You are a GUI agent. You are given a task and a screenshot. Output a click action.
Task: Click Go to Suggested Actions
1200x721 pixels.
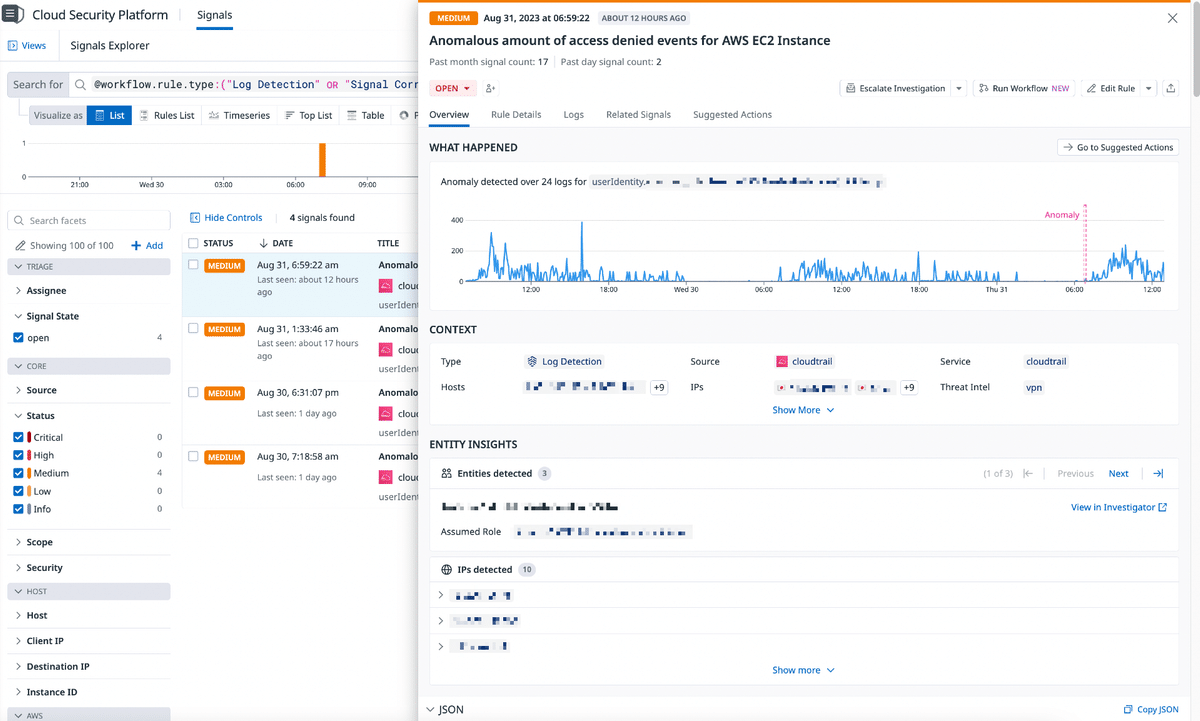[1117, 147]
